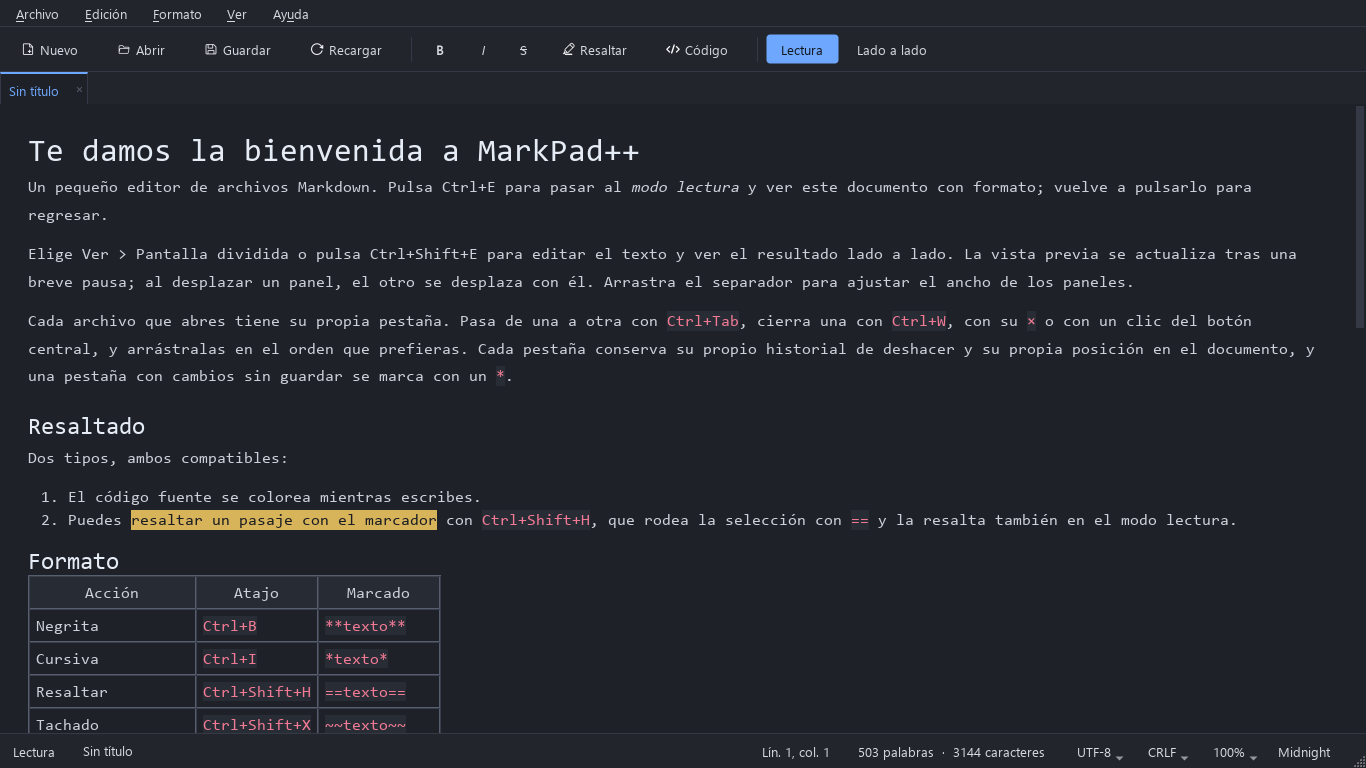Click the Lín. 1, col. 1 position indicator
1366x768 pixels.
click(796, 753)
